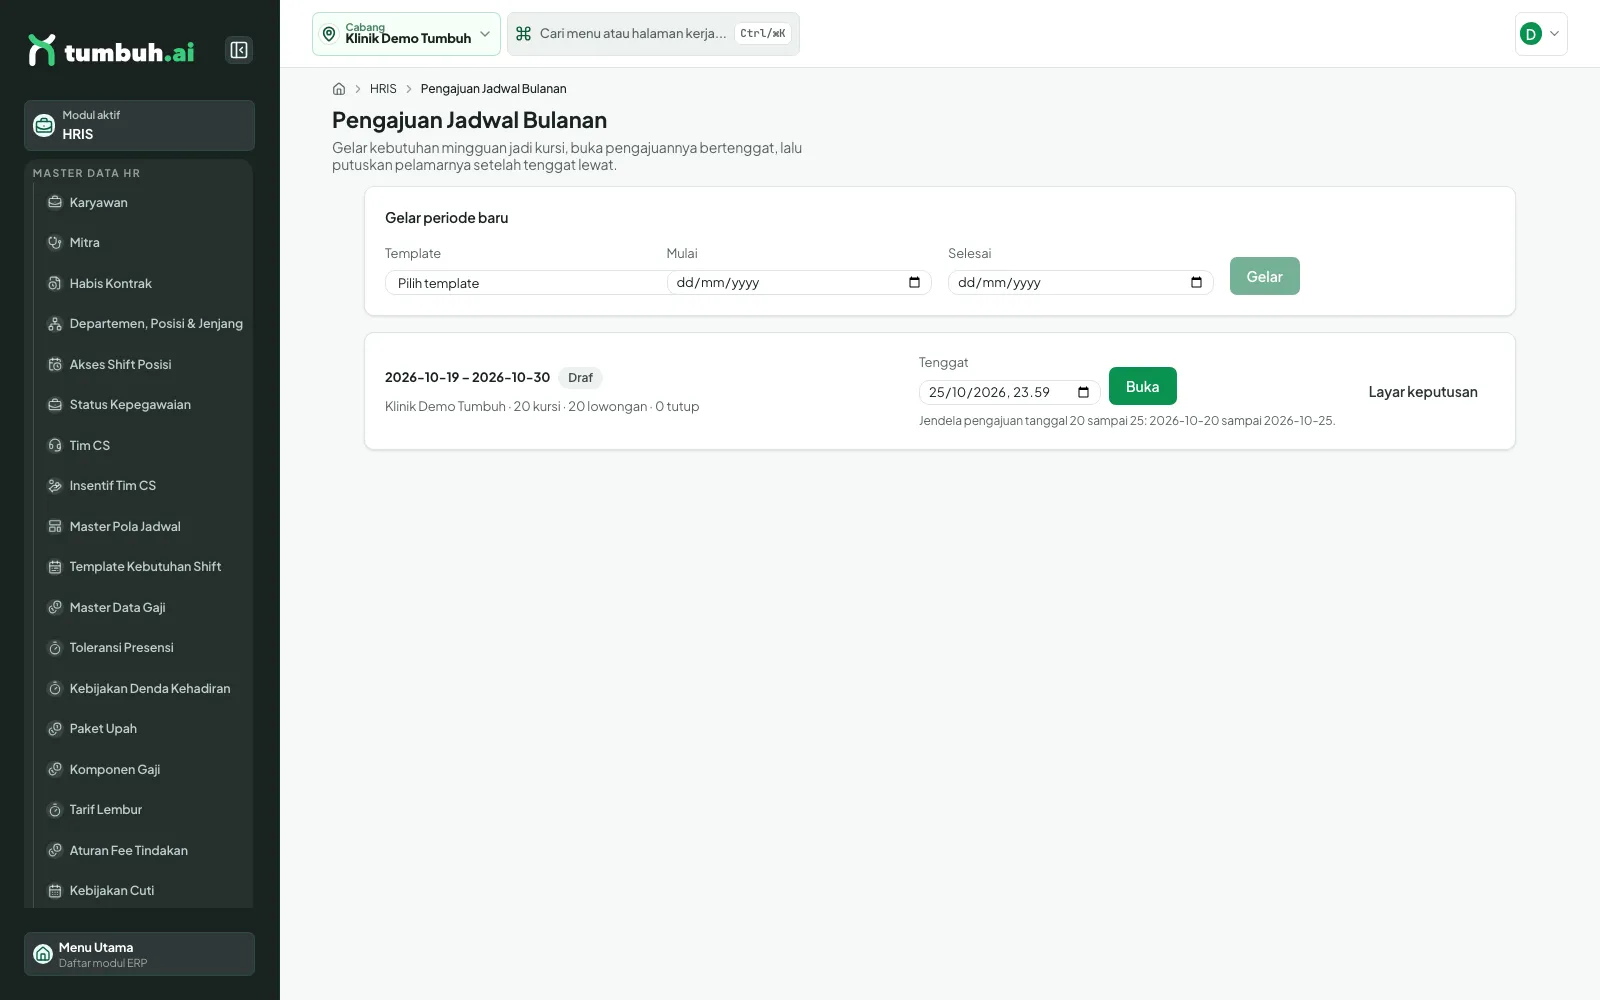
Task: Click period text 2026-10-19 – 2026-10-30
Action: pyautogui.click(x=467, y=378)
